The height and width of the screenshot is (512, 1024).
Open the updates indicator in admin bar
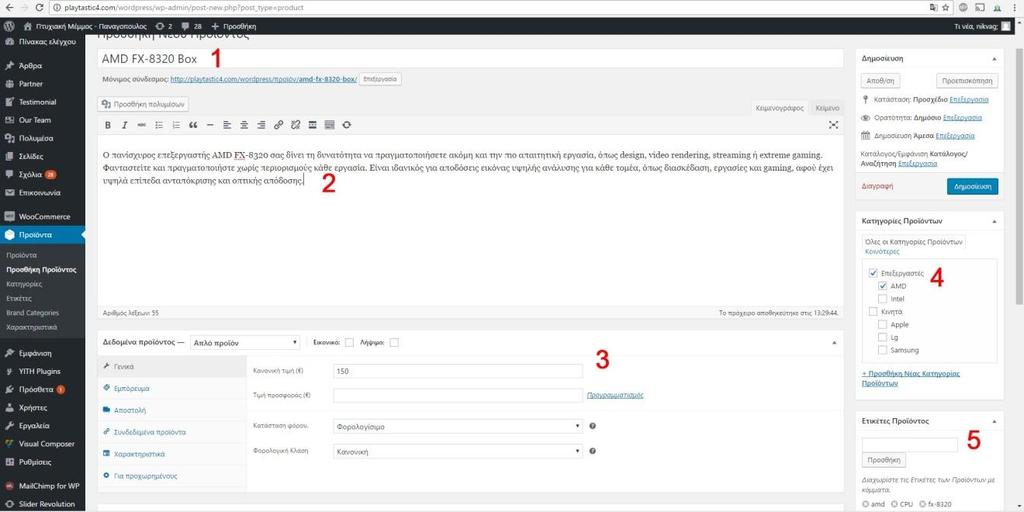pyautogui.click(x=164, y=27)
